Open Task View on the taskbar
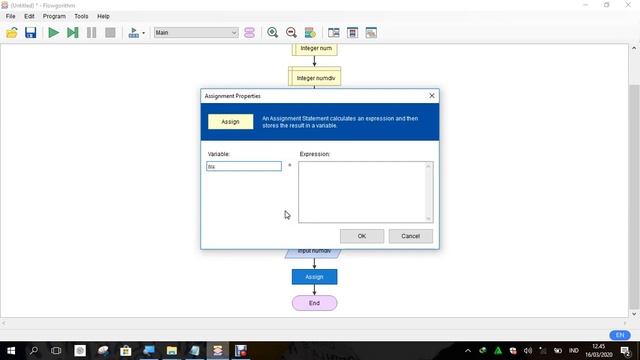The image size is (640, 360). [x=56, y=351]
